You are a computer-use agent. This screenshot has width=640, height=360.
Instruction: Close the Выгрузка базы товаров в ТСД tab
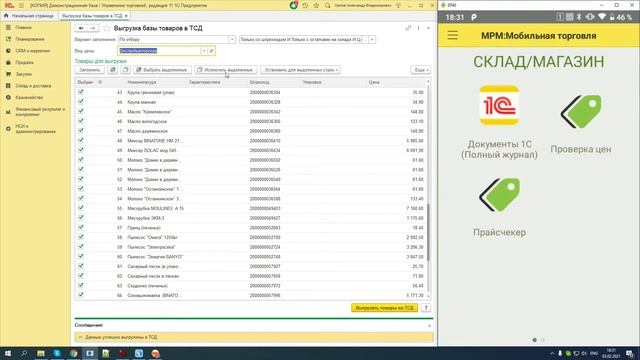(126, 16)
